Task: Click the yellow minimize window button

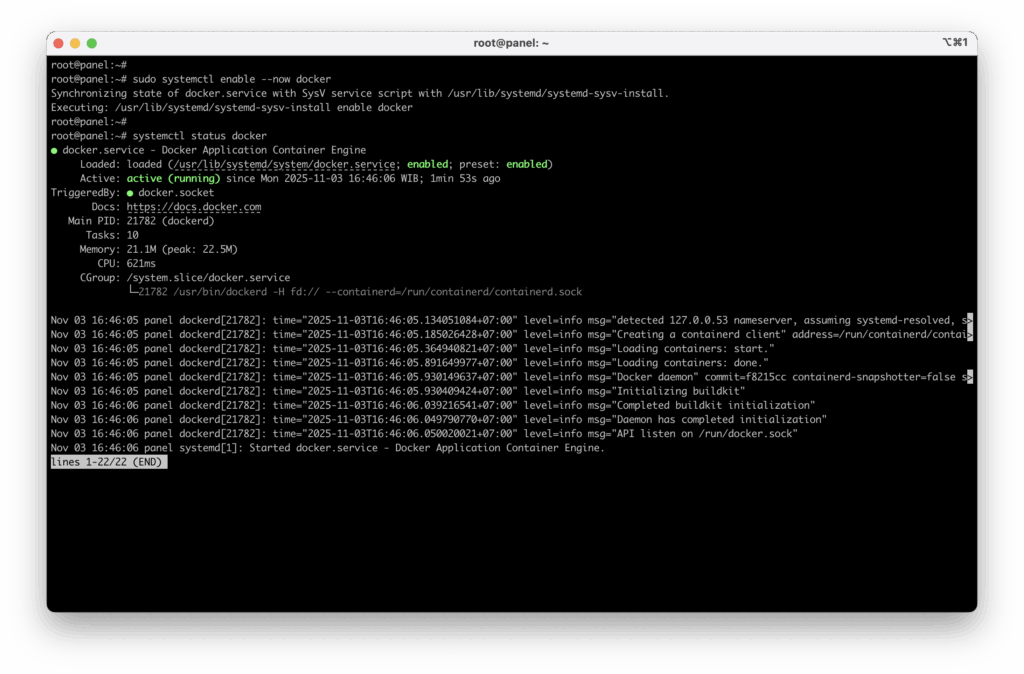Action: tap(75, 43)
